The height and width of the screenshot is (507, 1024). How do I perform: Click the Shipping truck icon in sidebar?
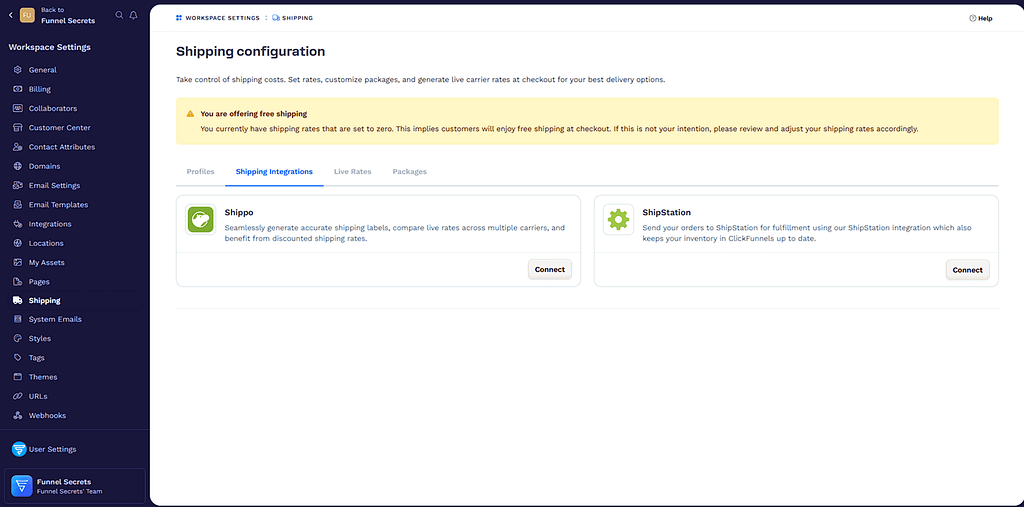(x=18, y=301)
